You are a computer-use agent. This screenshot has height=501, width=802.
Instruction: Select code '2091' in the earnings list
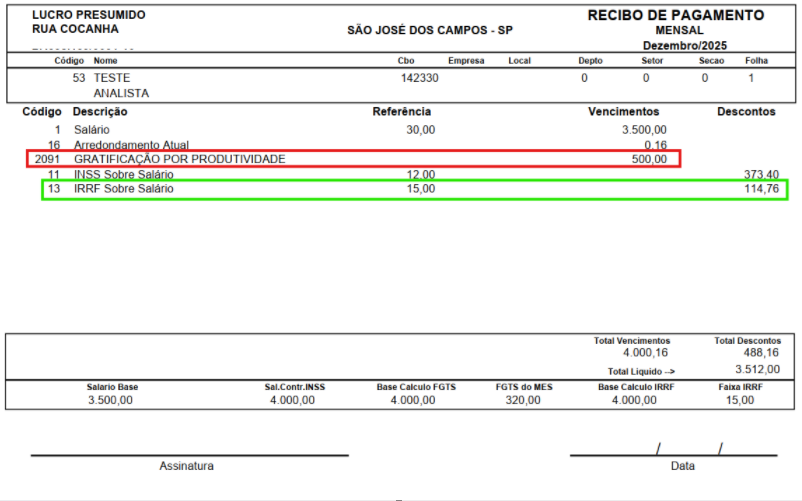click(48, 159)
